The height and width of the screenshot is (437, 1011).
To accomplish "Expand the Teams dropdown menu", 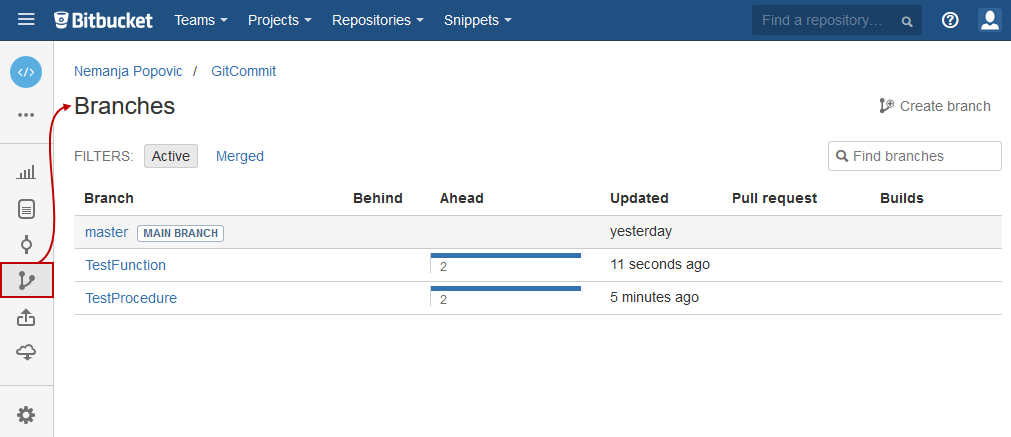I will [200, 20].
